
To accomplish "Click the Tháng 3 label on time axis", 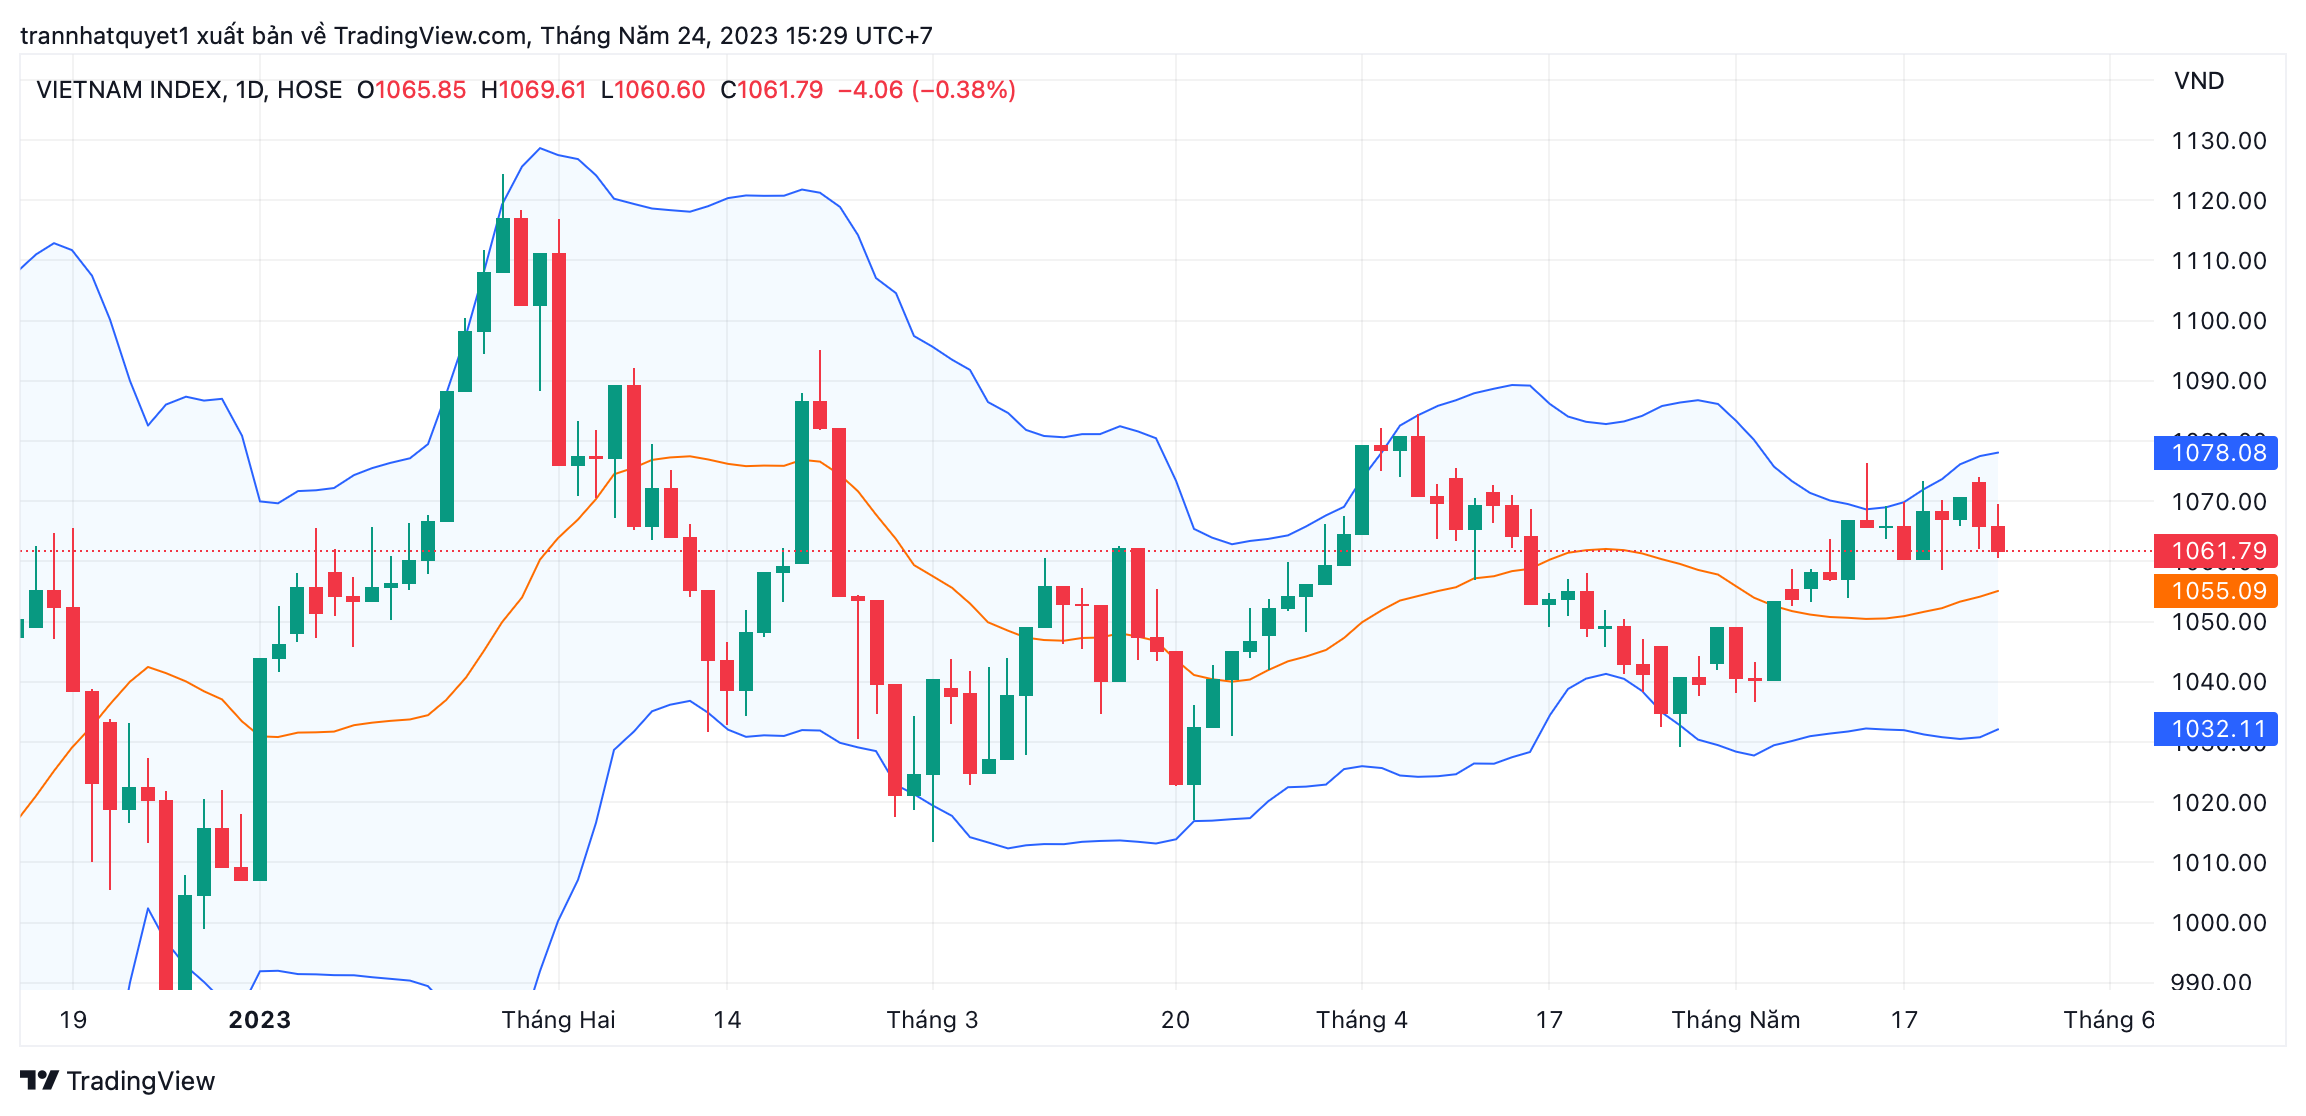I will point(933,1020).
